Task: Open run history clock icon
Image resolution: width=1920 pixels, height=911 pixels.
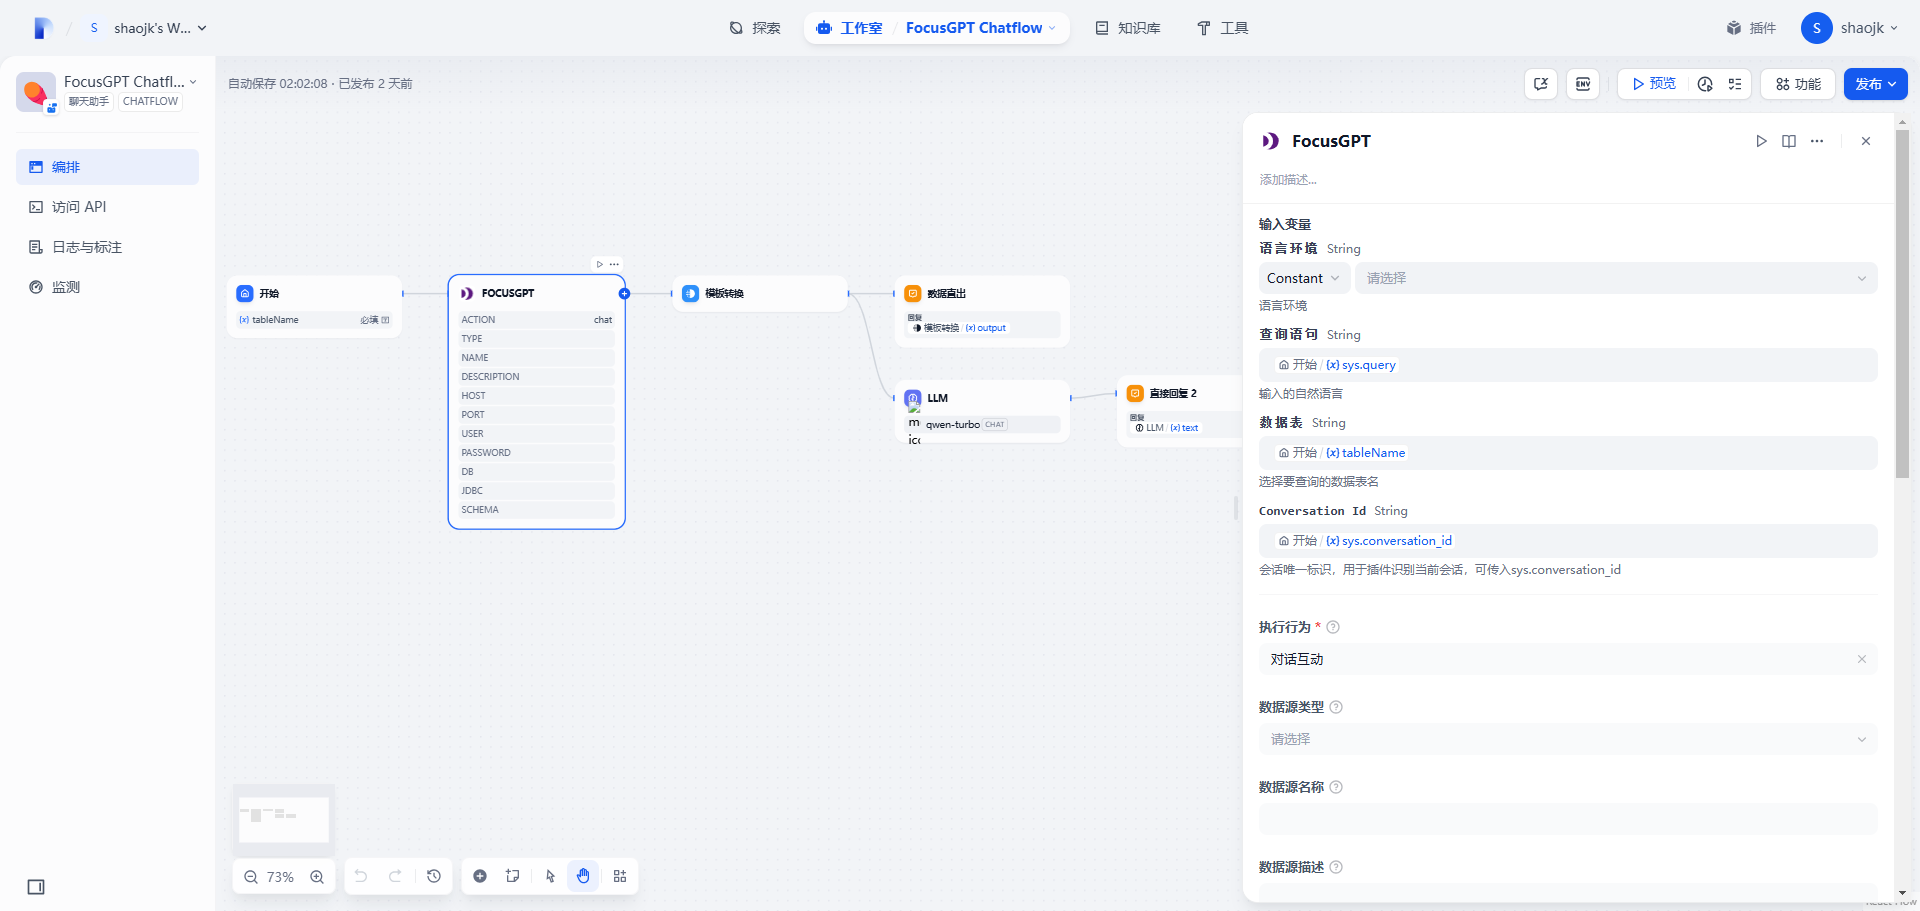Action: [1705, 84]
